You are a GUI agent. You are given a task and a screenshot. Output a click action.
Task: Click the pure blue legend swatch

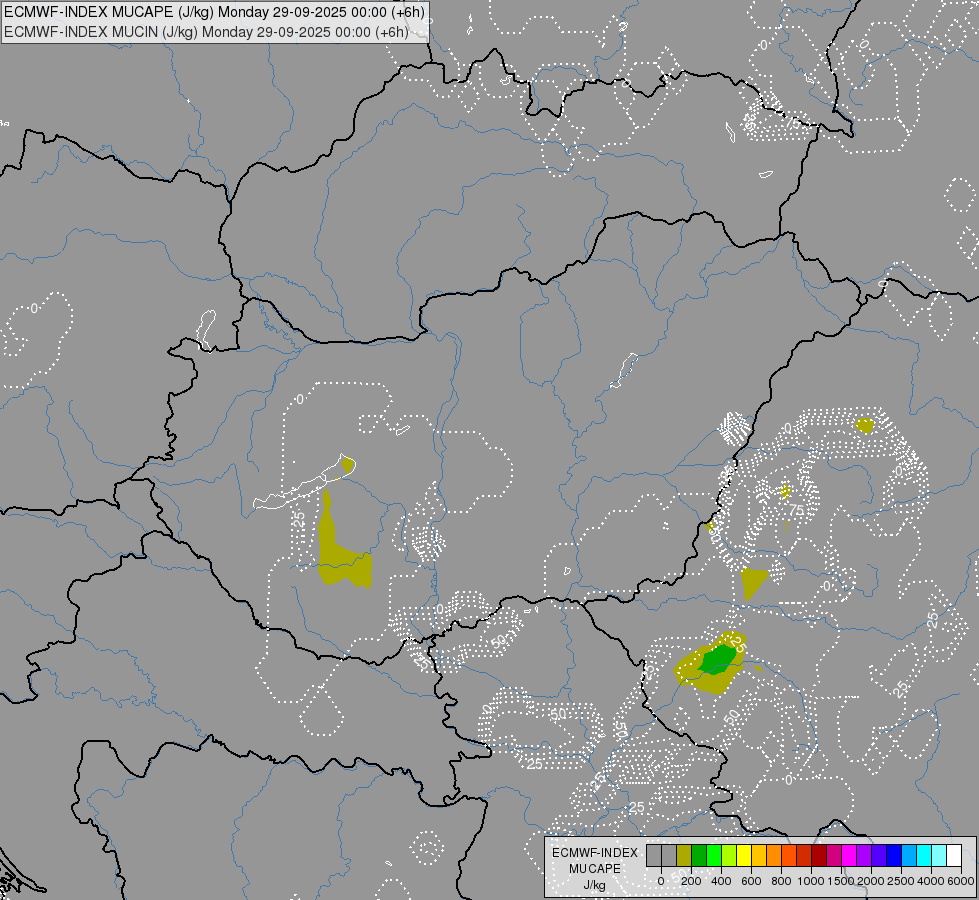pos(895,855)
